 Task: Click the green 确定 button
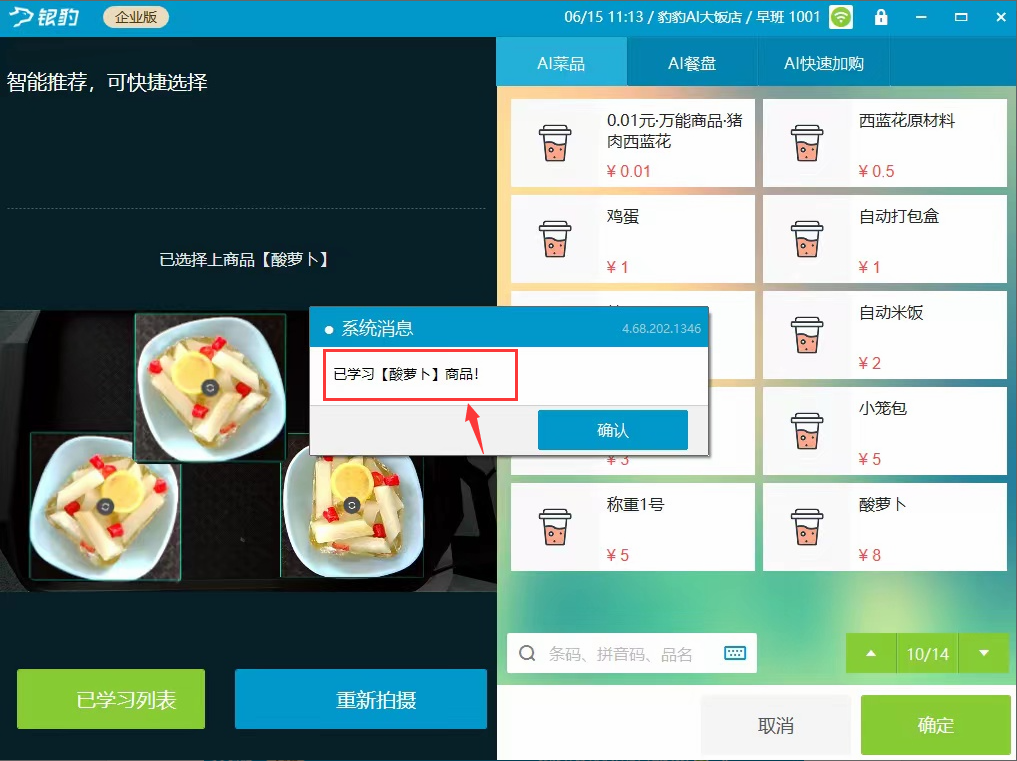pyautogui.click(x=935, y=725)
